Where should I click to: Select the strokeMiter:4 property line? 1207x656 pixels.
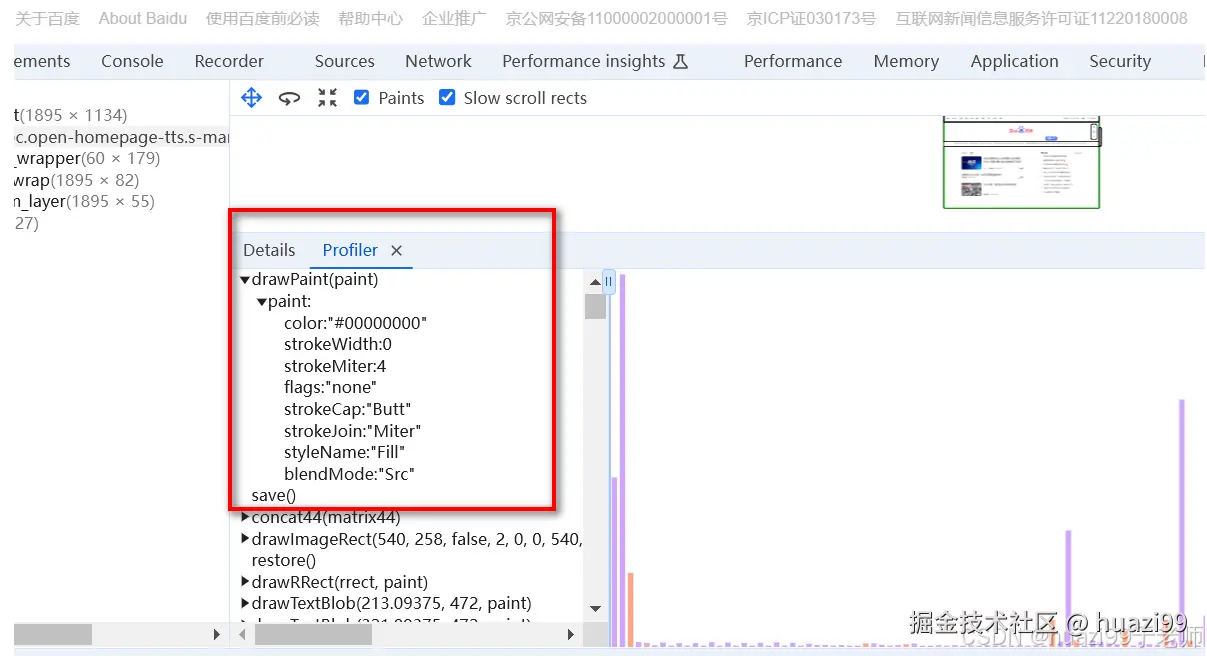click(x=335, y=366)
